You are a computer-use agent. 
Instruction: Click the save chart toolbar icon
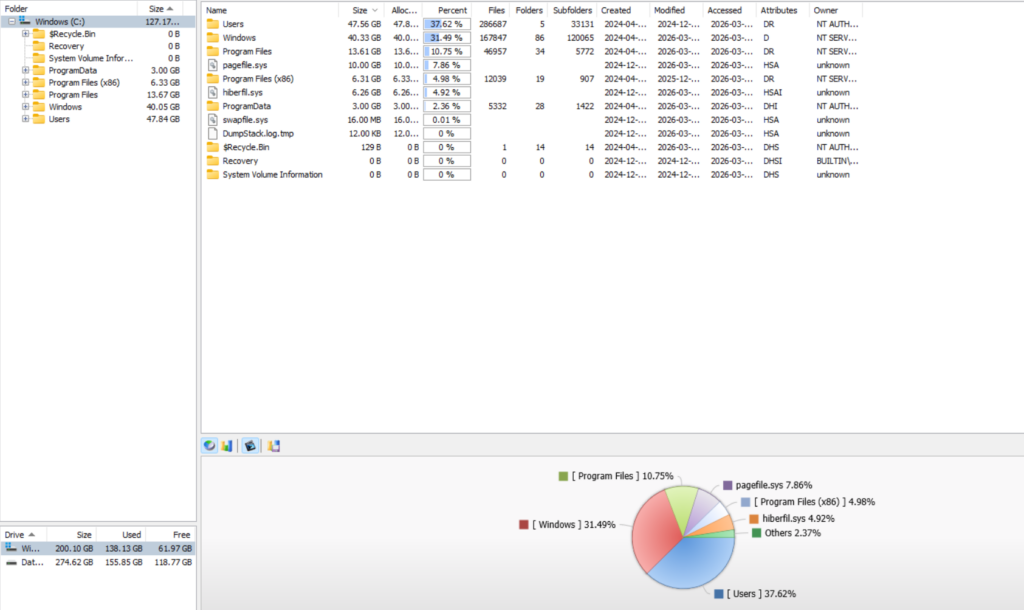[274, 446]
